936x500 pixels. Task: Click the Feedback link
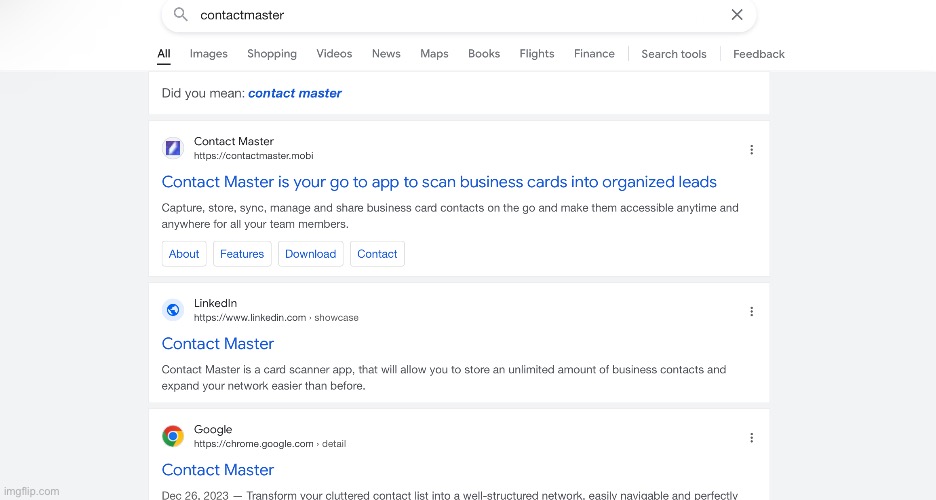758,54
